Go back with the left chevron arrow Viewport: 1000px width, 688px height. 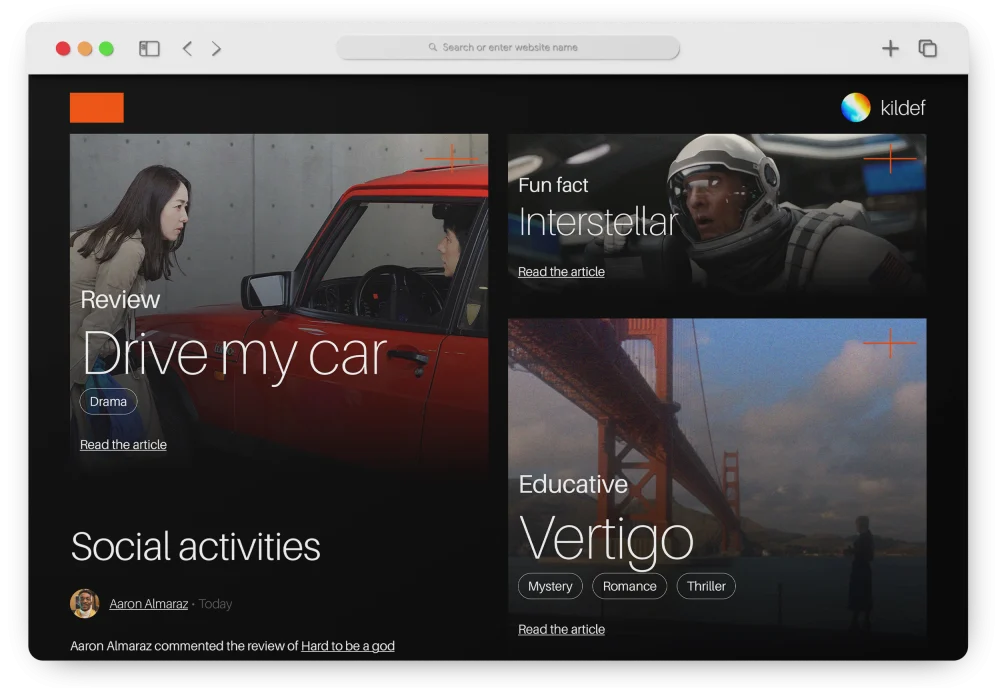[188, 48]
